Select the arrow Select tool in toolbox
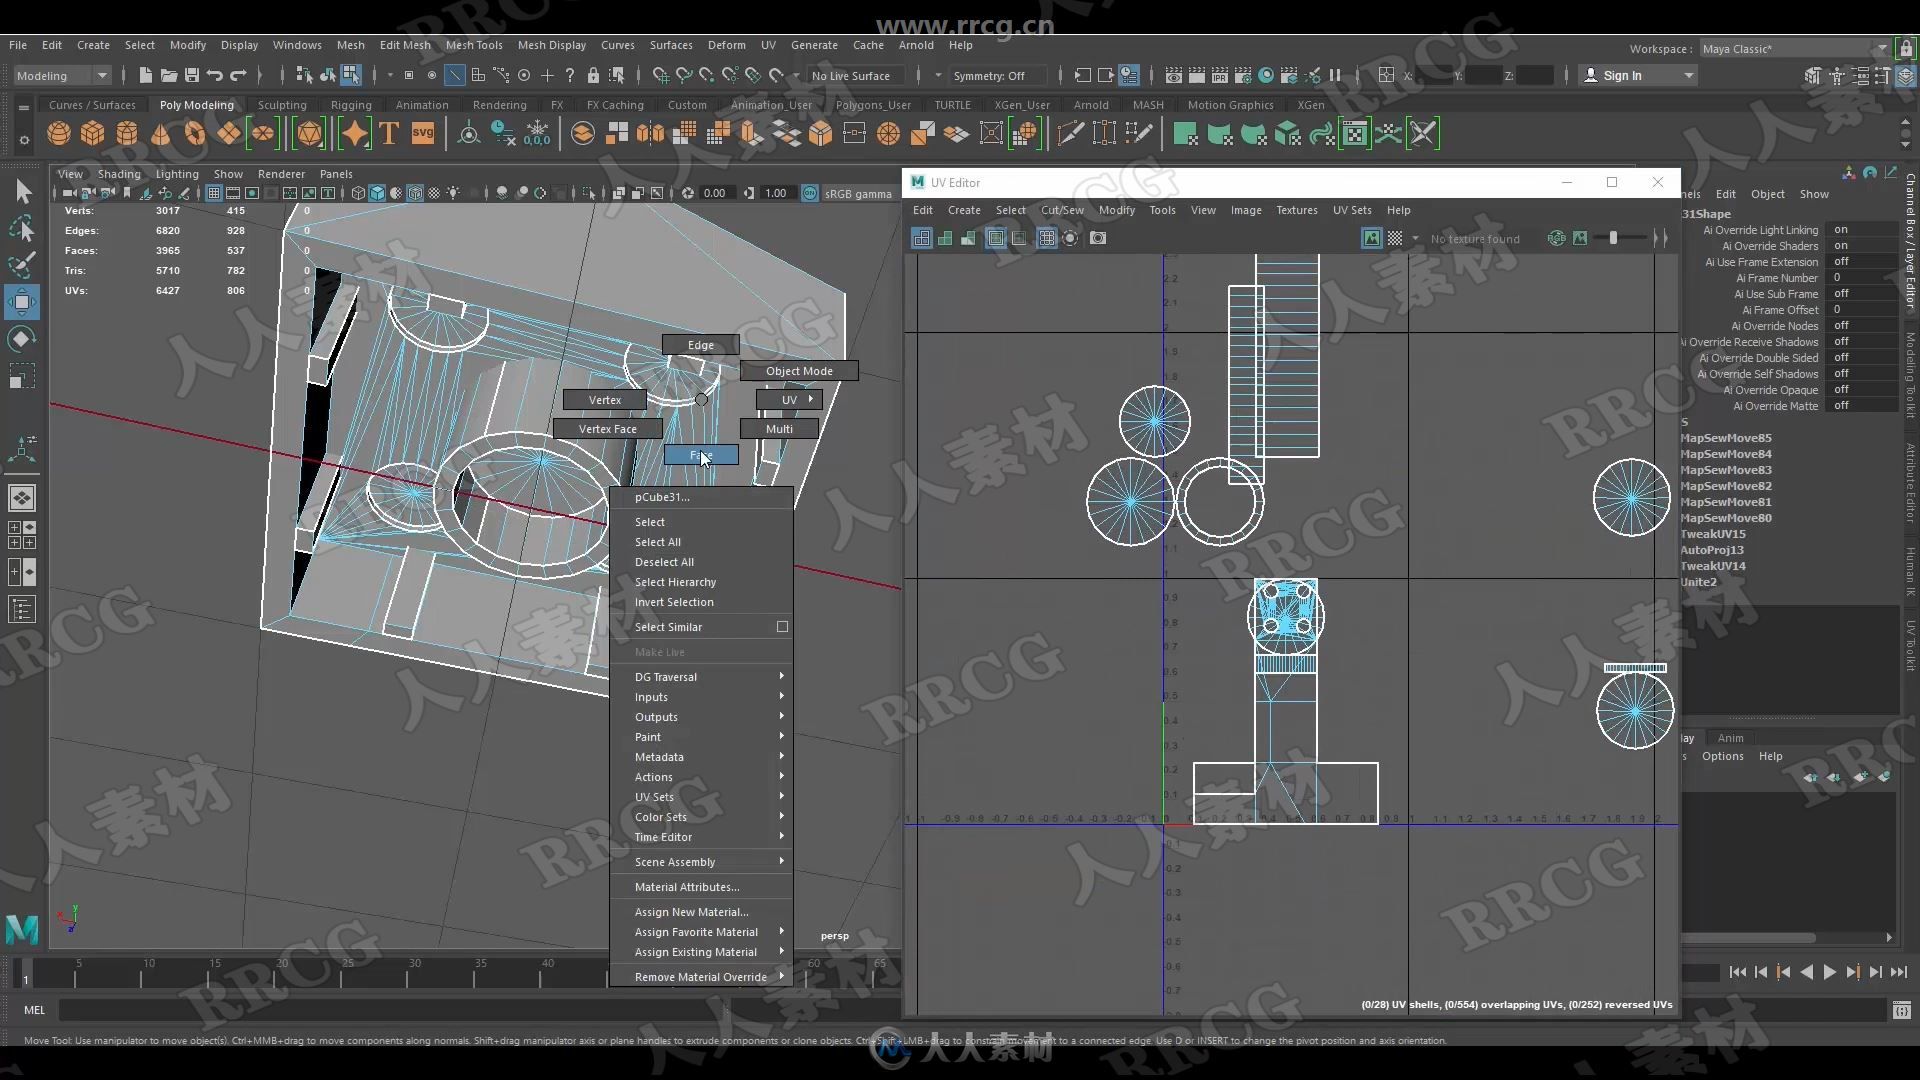The height and width of the screenshot is (1080, 1920). (x=22, y=191)
